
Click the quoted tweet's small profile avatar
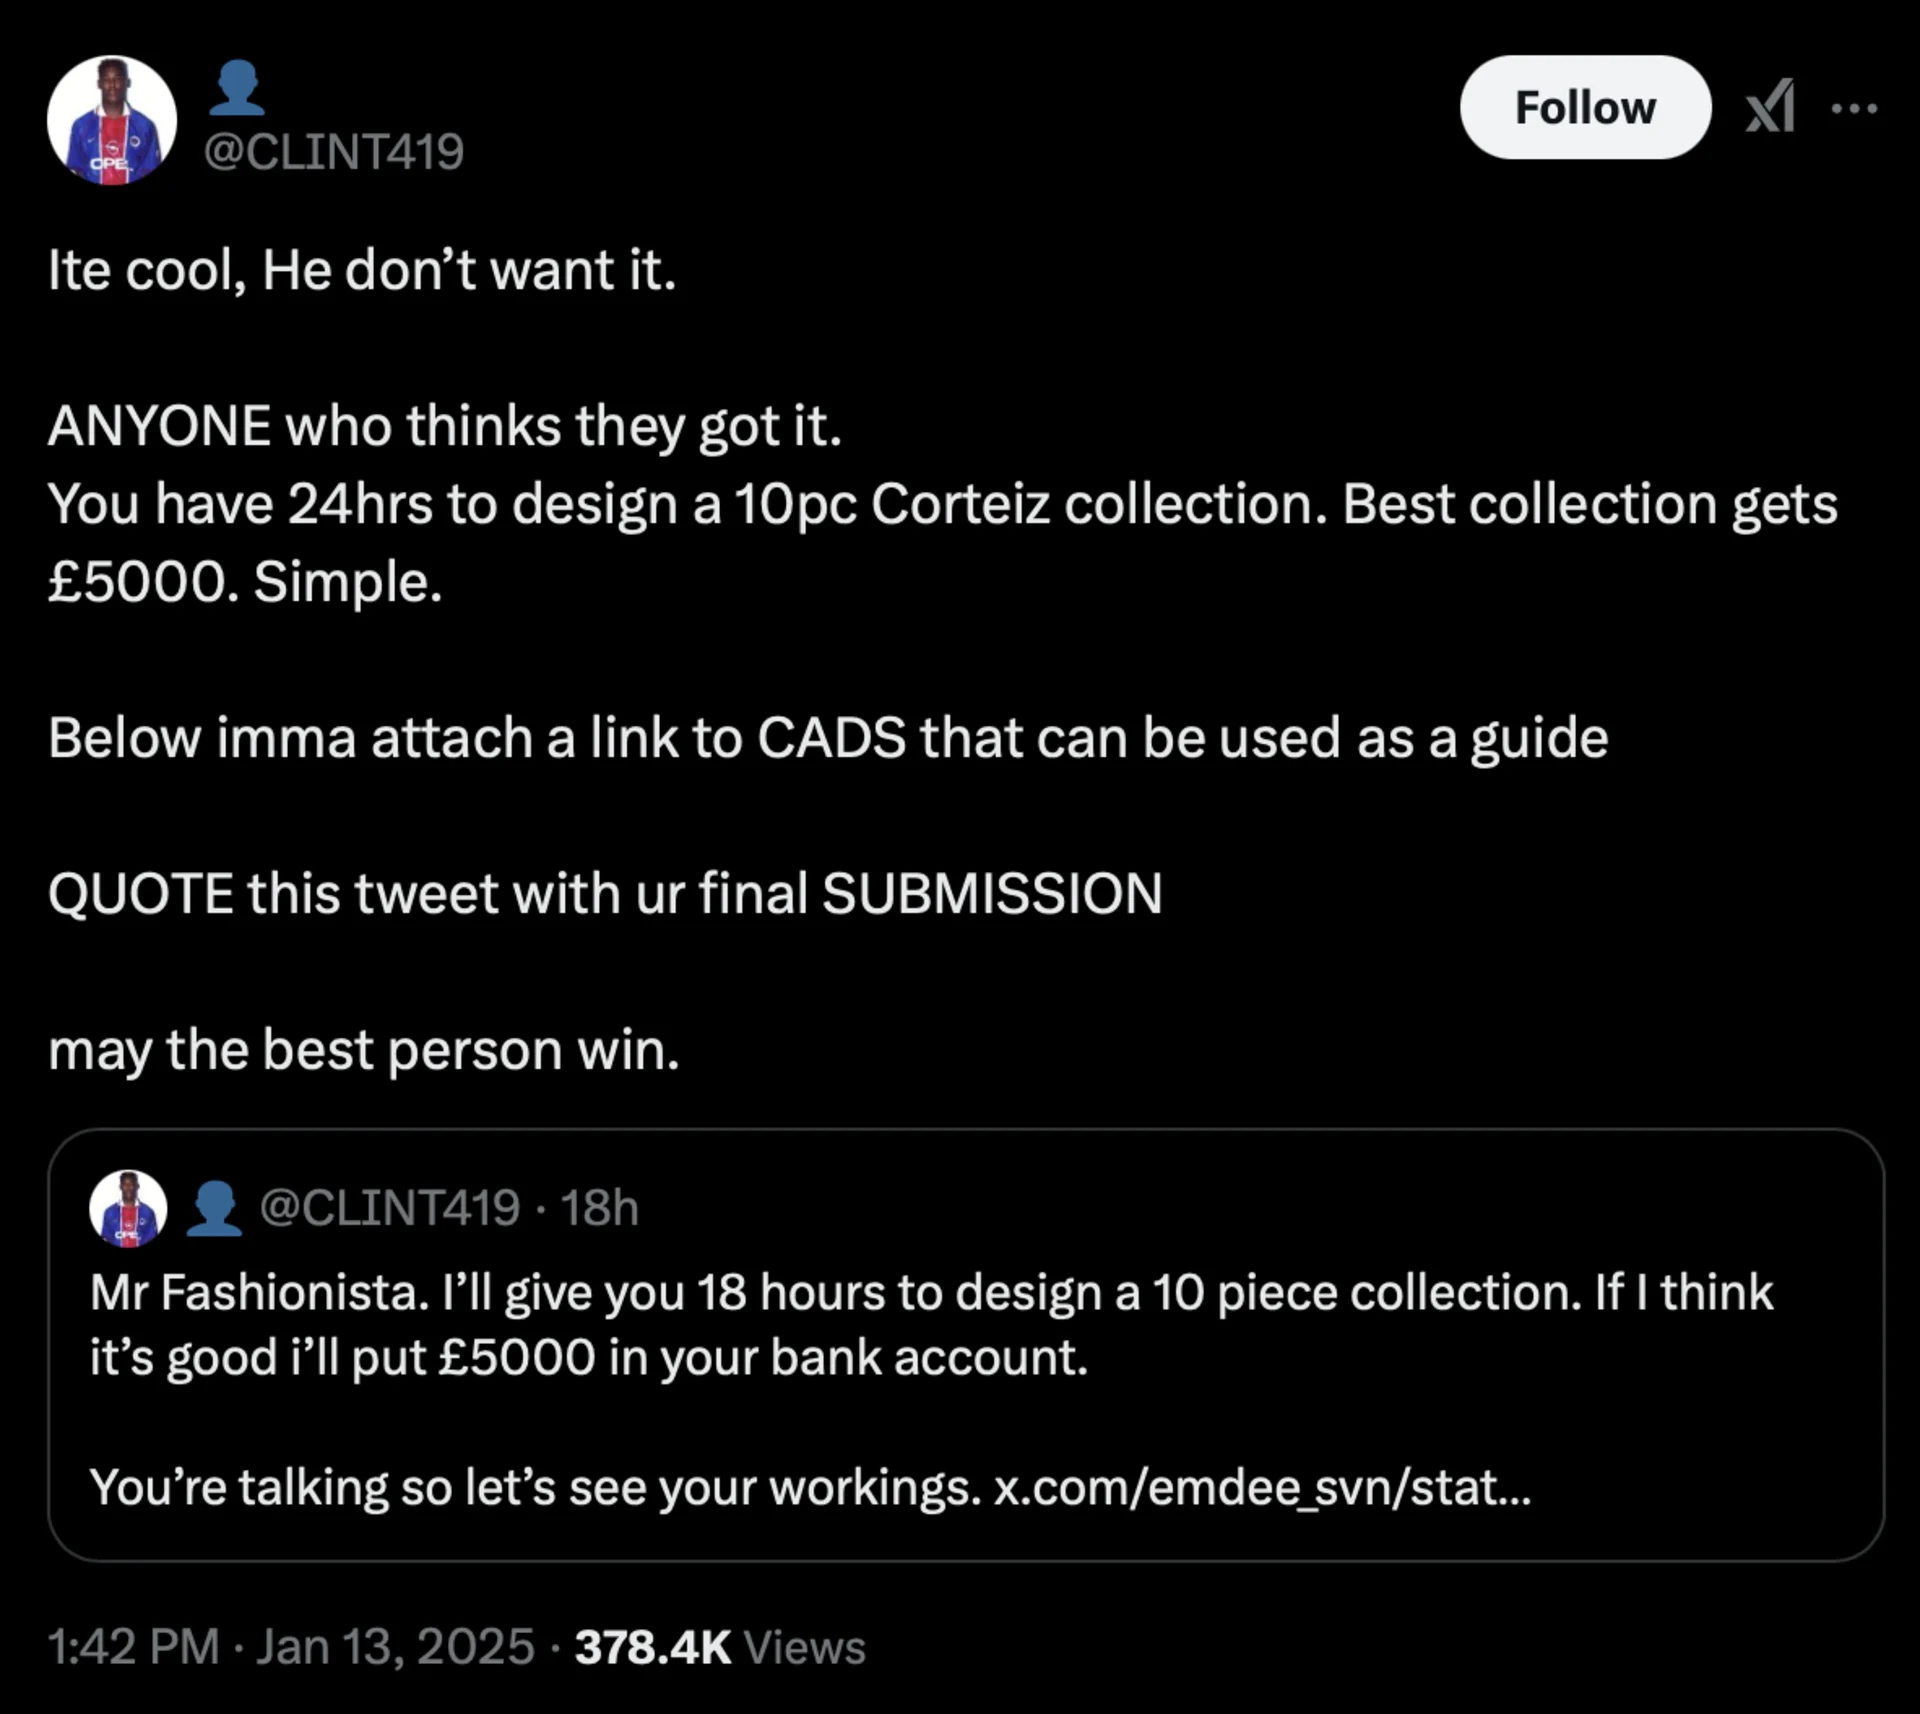click(128, 1208)
